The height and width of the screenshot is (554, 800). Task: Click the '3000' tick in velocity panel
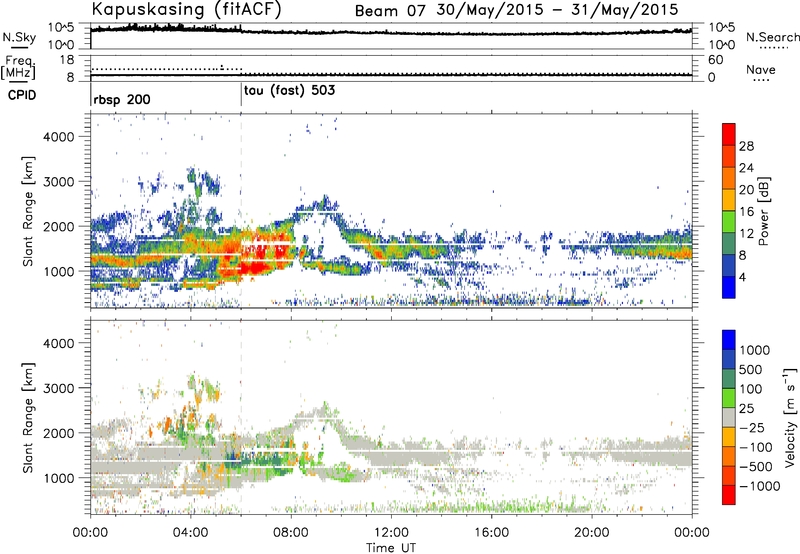59,388
